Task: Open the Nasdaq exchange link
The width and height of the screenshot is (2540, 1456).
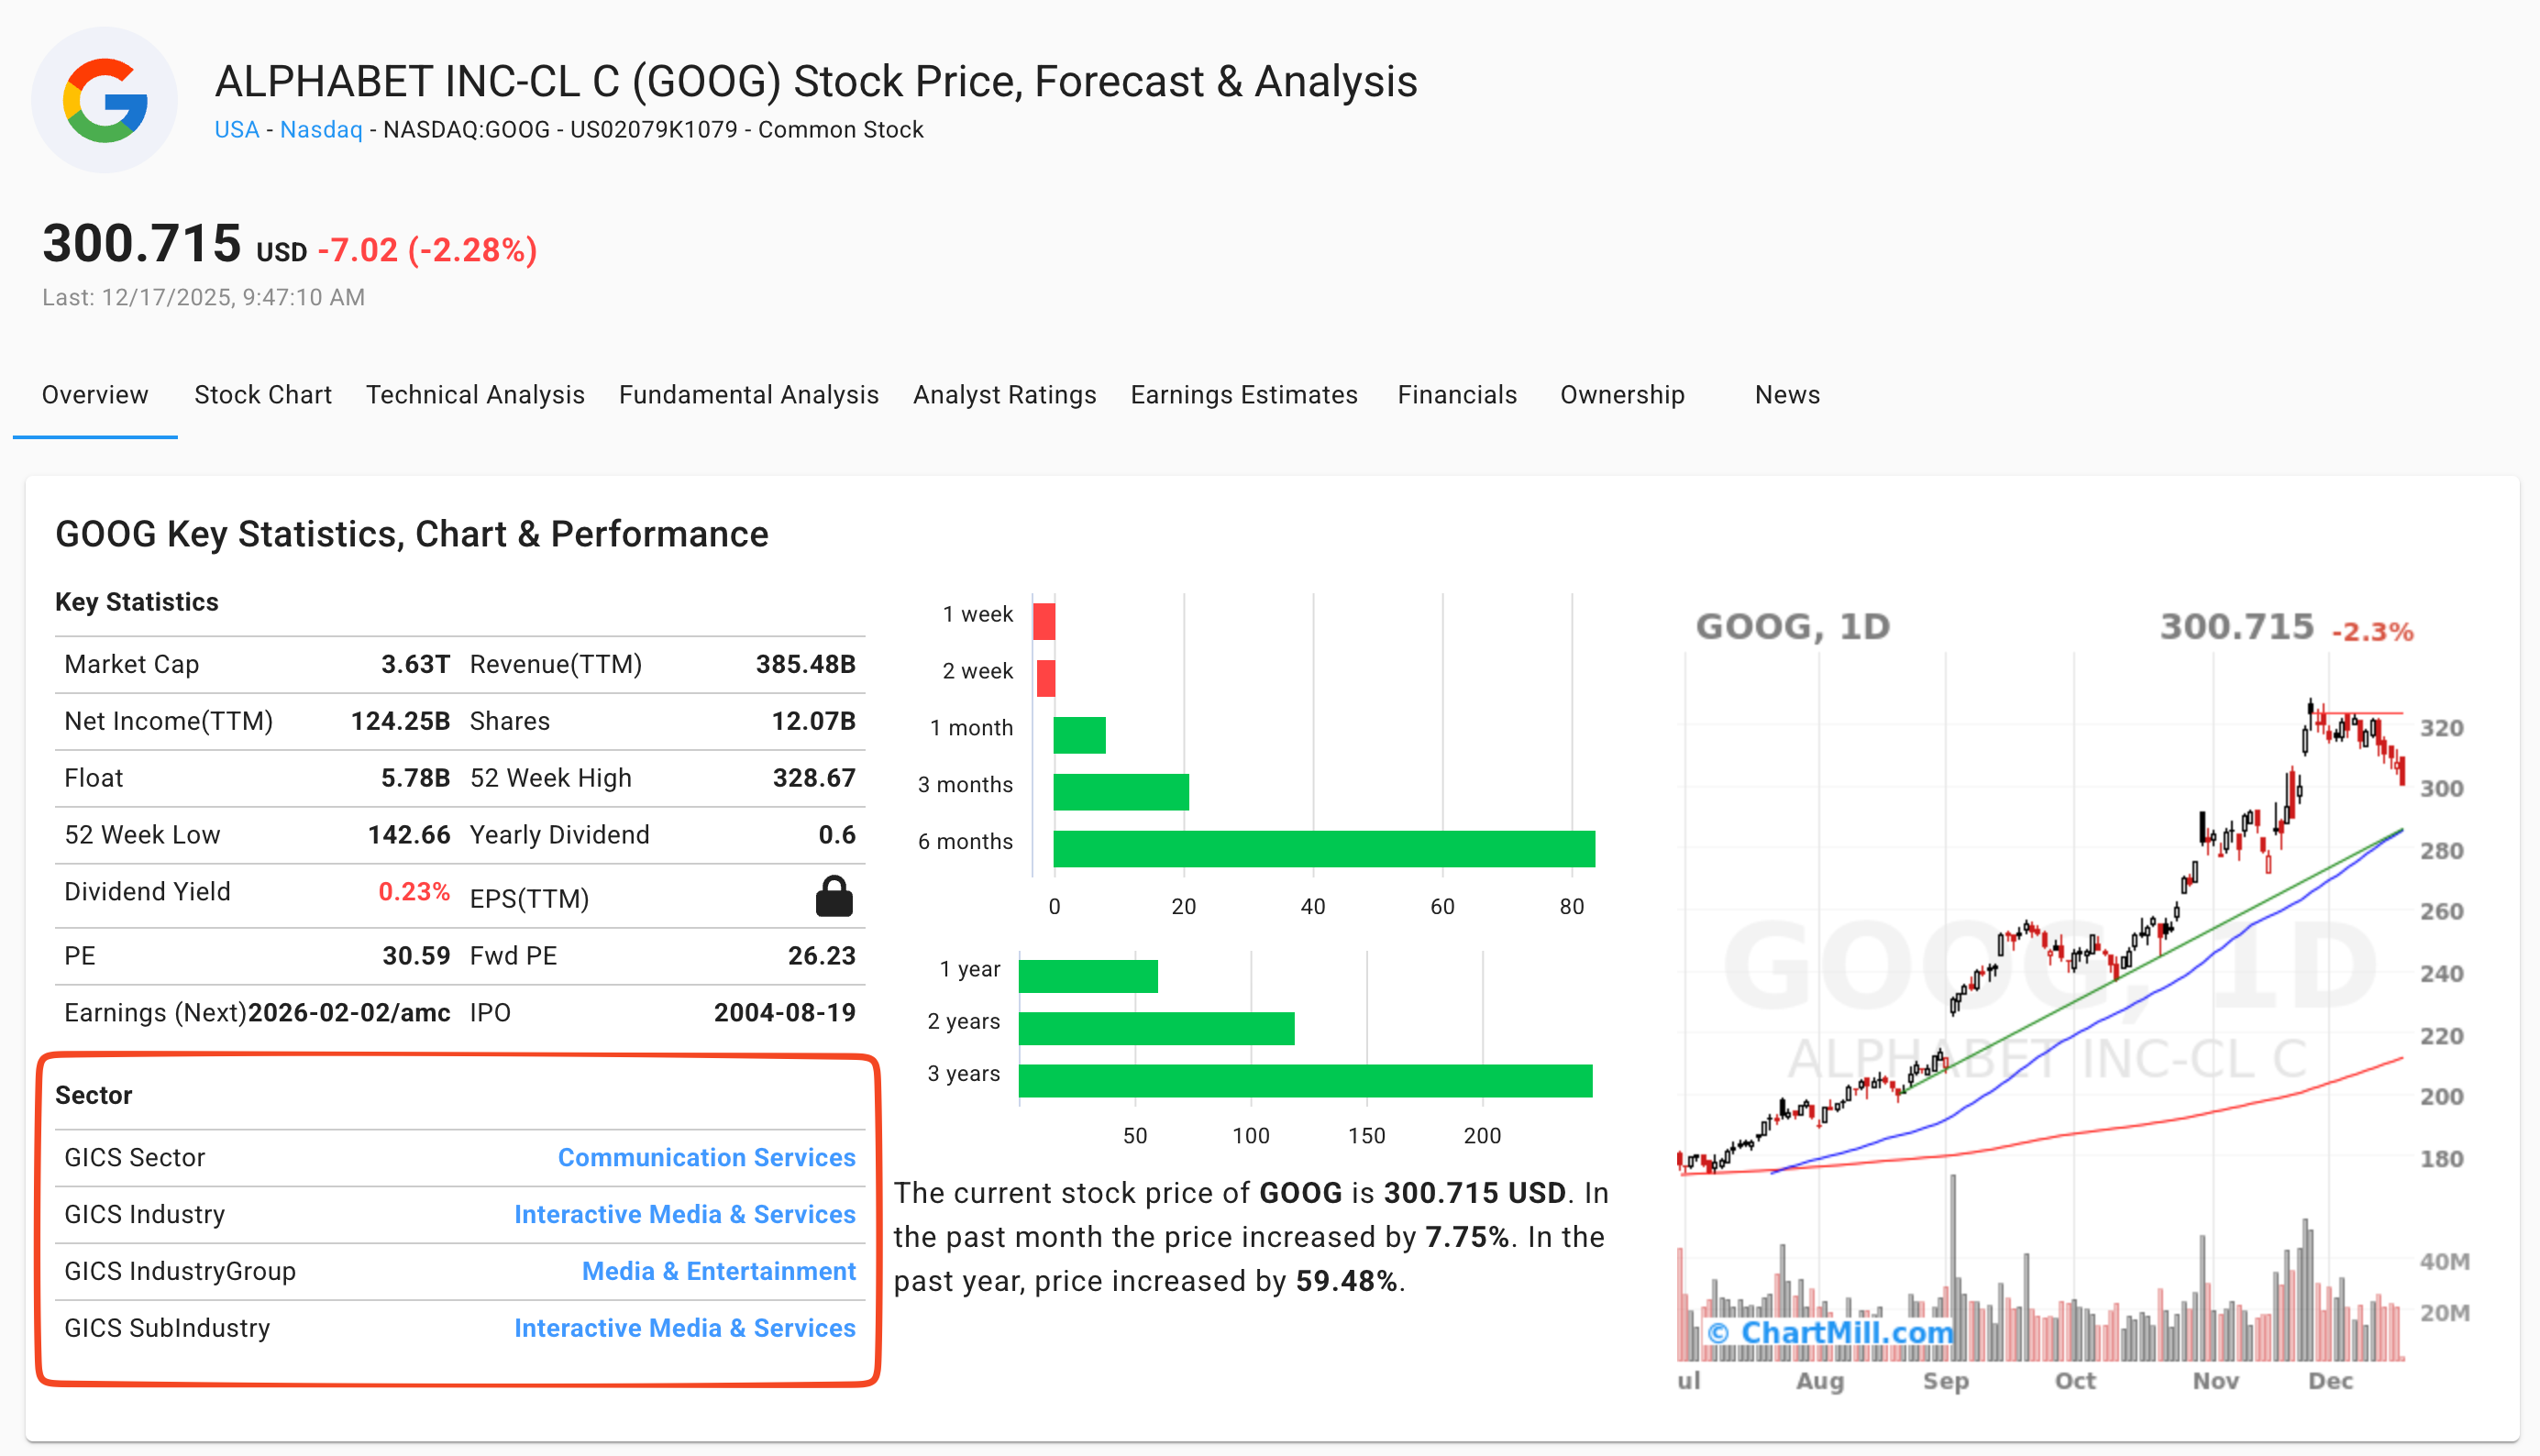Action: point(321,130)
